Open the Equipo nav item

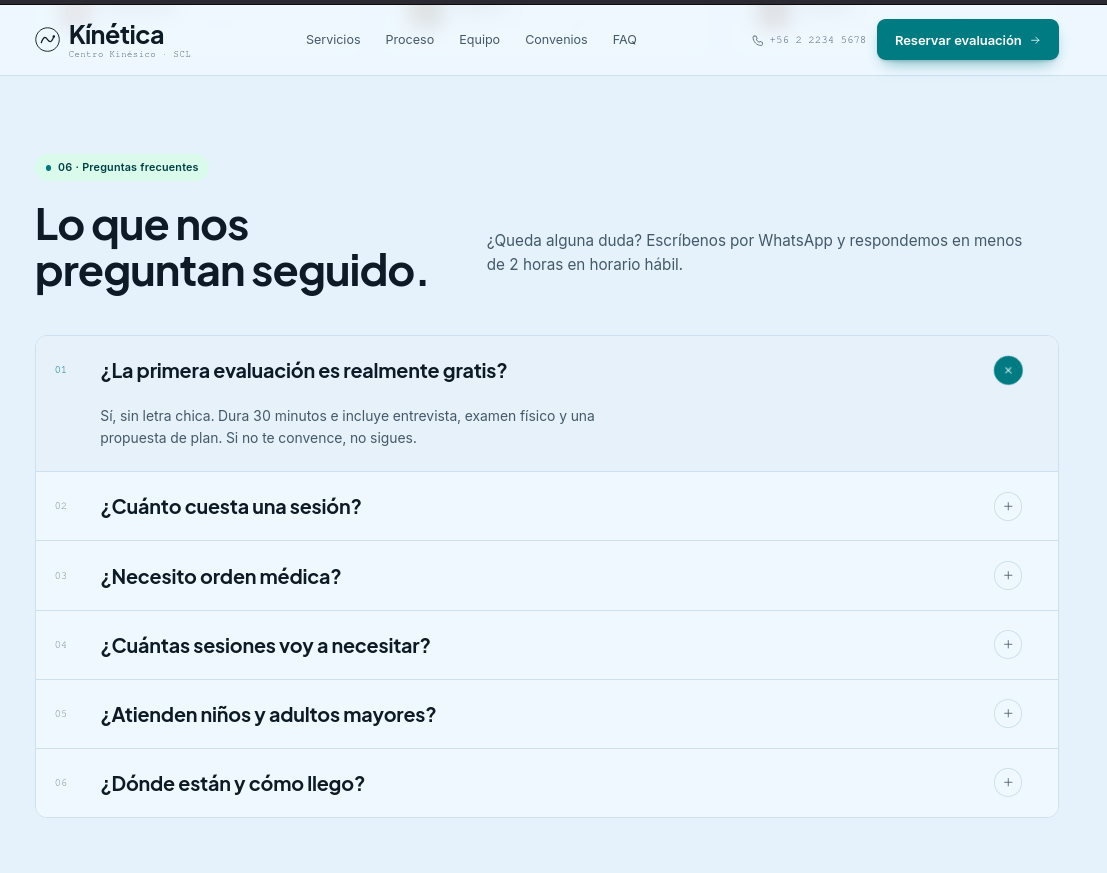pos(479,40)
